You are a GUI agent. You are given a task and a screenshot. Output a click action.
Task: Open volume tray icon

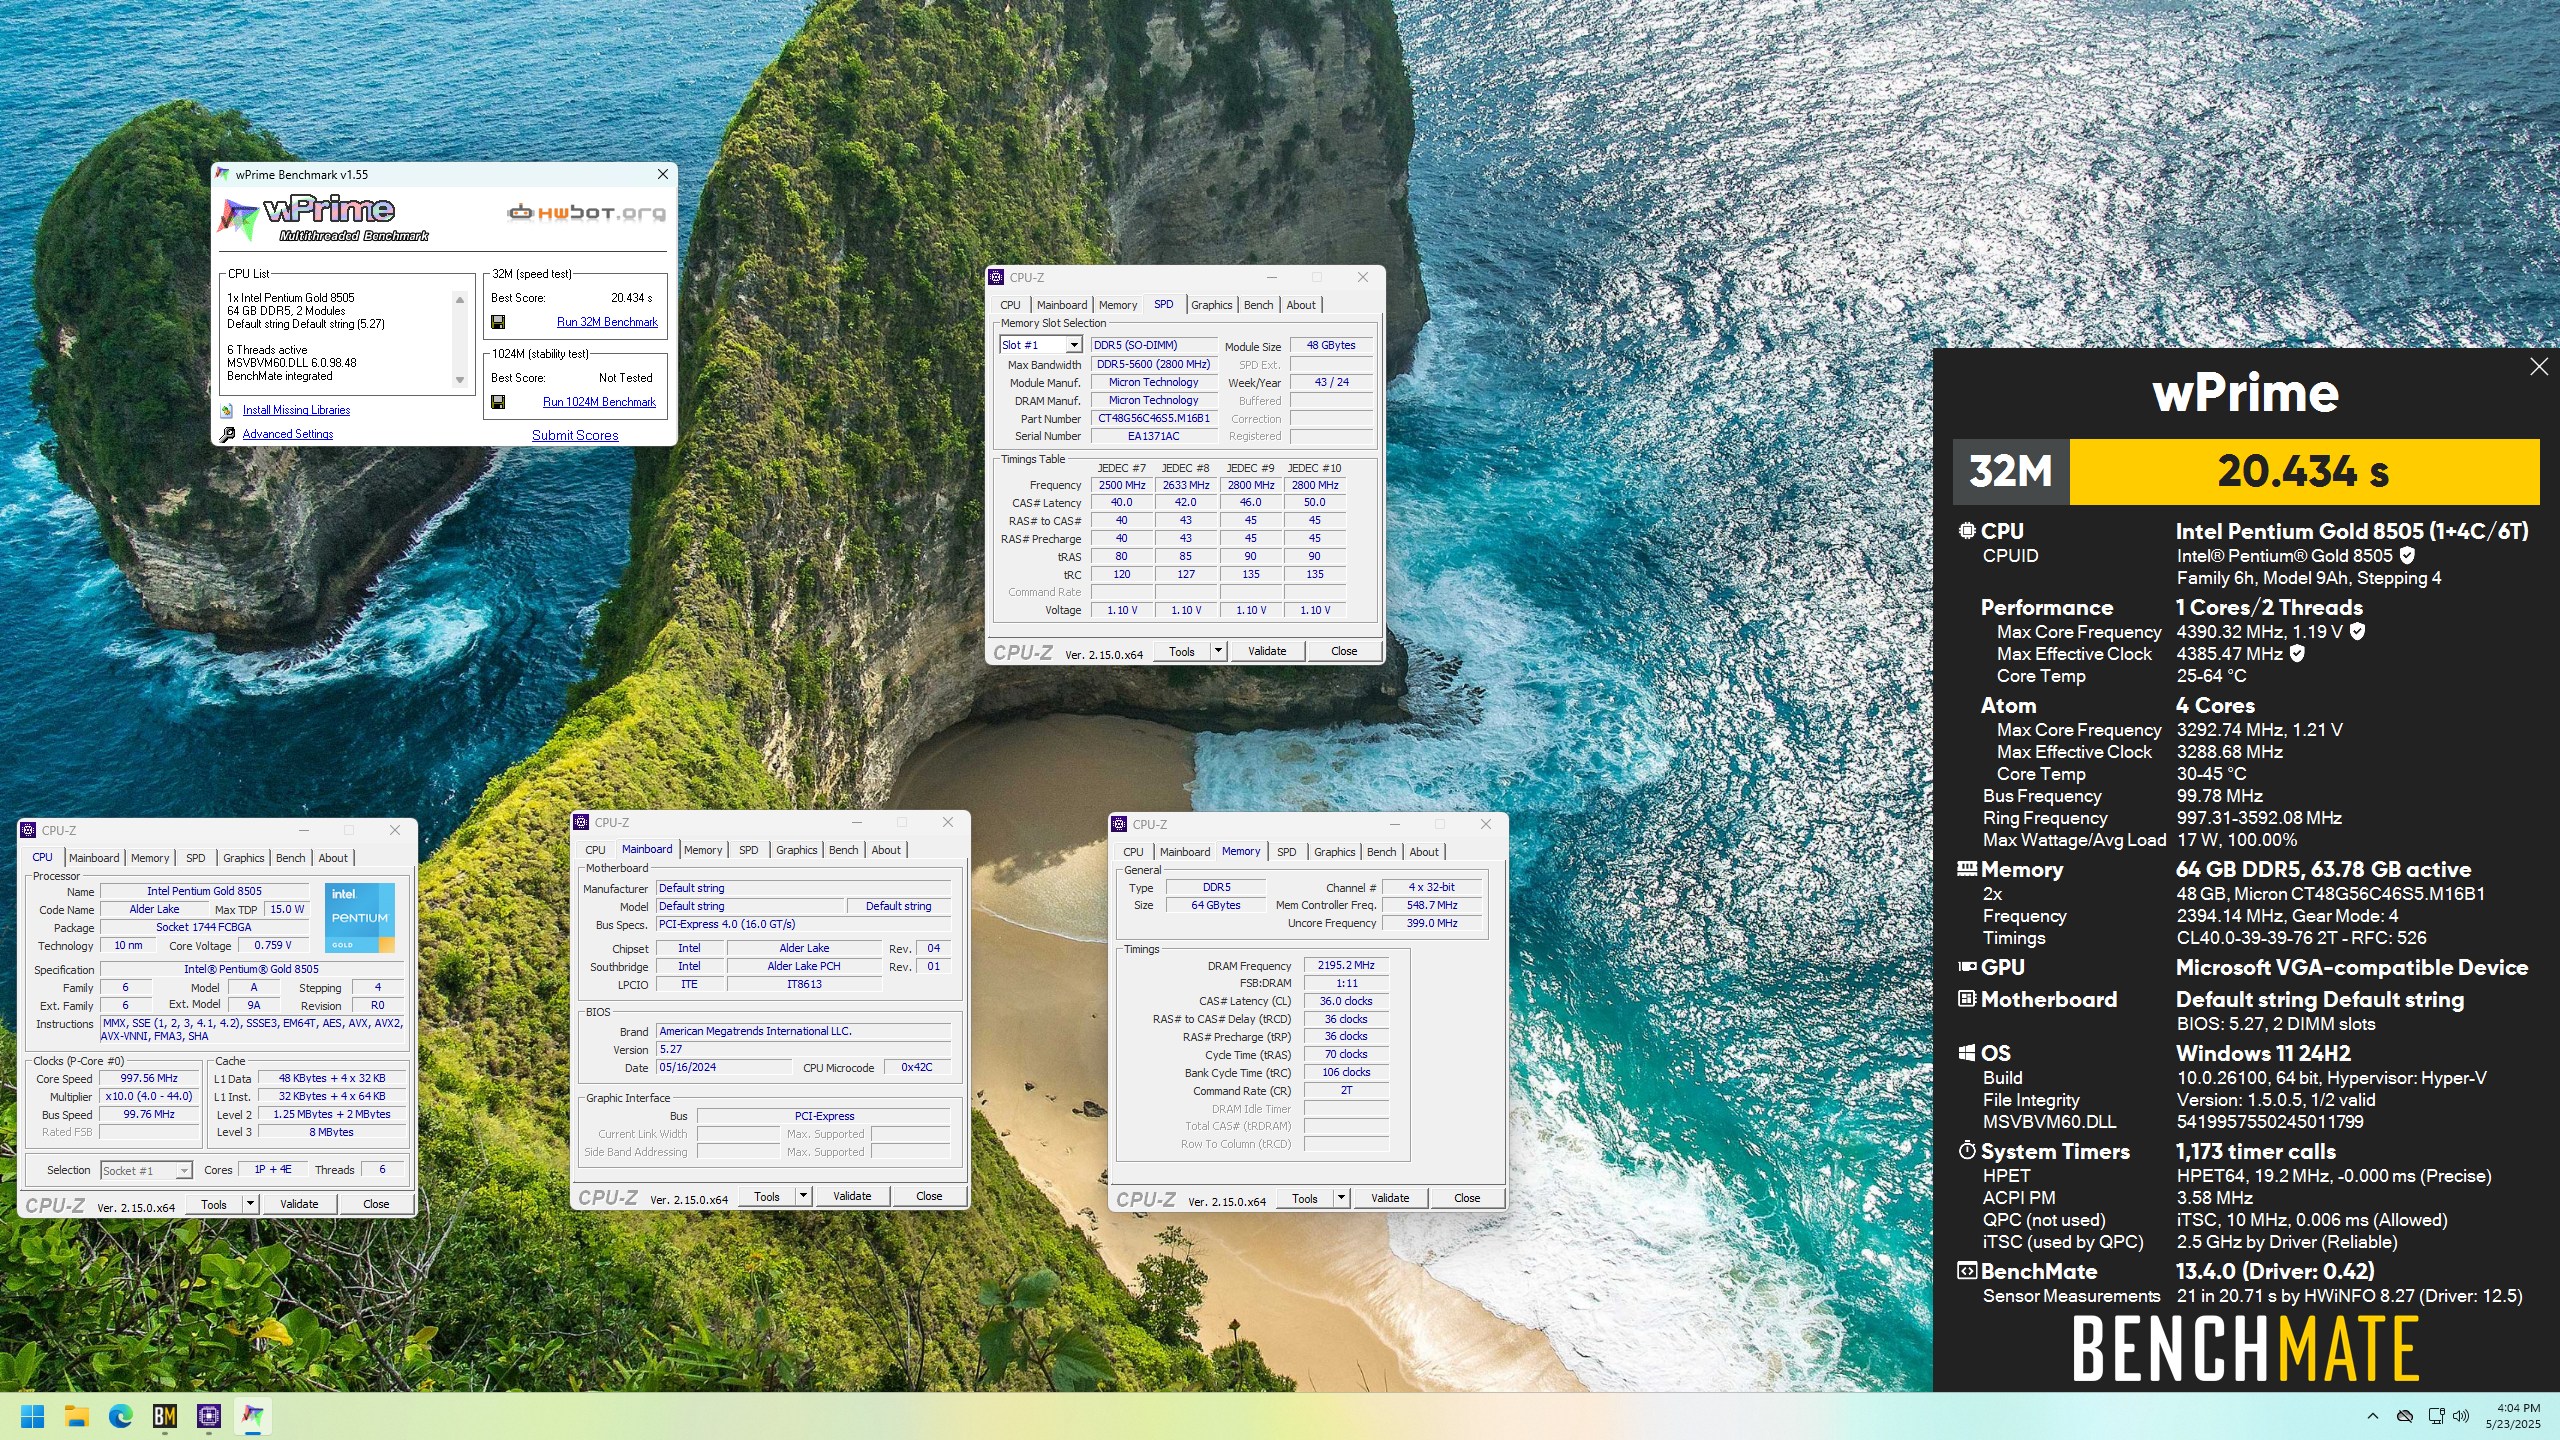point(2461,1416)
